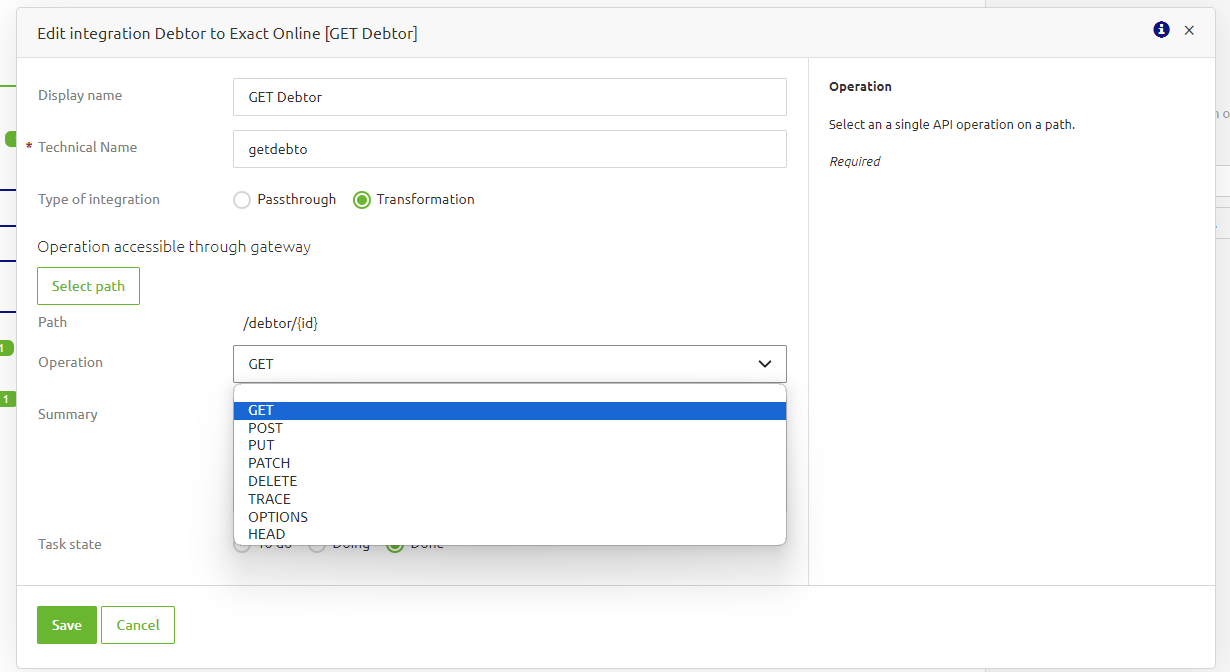Open the Select path chooser
This screenshot has height=672, width=1230.
[x=88, y=286]
